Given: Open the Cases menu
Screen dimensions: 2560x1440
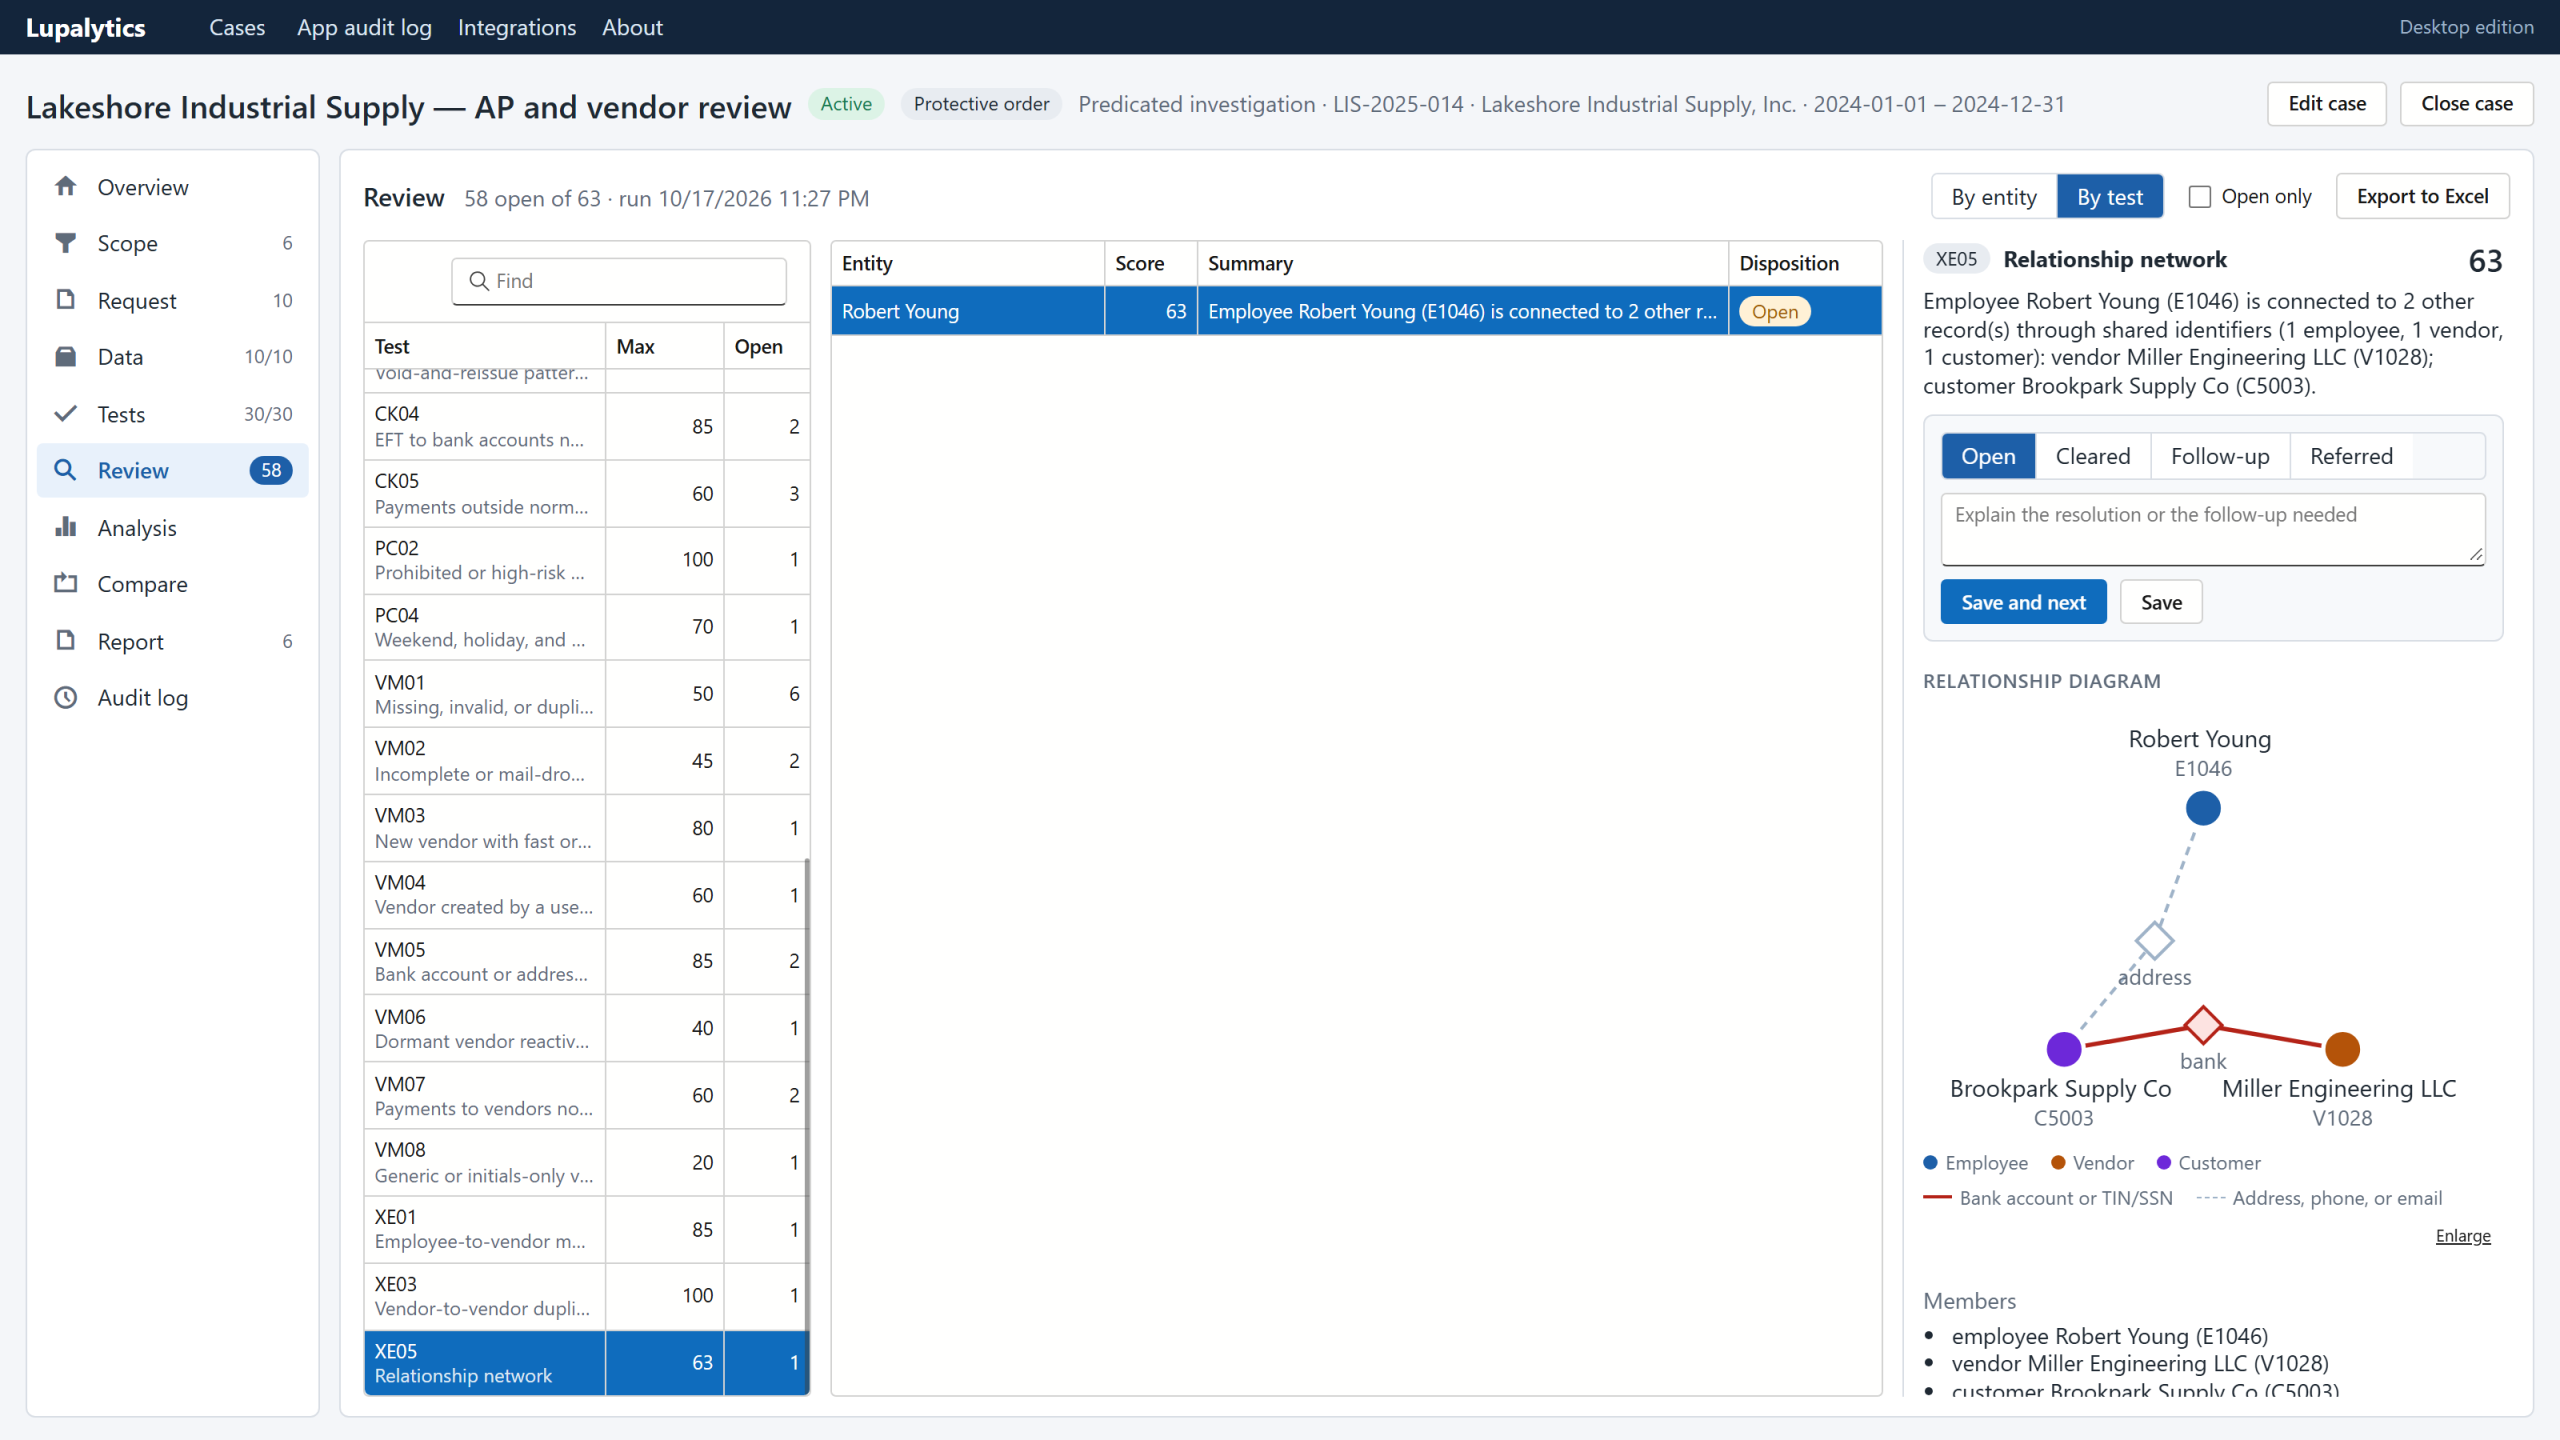Looking at the screenshot, I should [237, 27].
